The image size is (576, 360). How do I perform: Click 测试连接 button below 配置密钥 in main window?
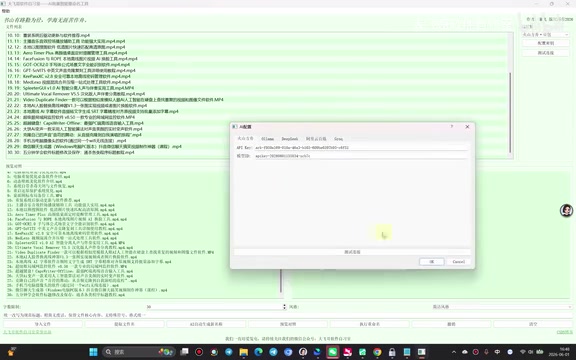[546, 53]
